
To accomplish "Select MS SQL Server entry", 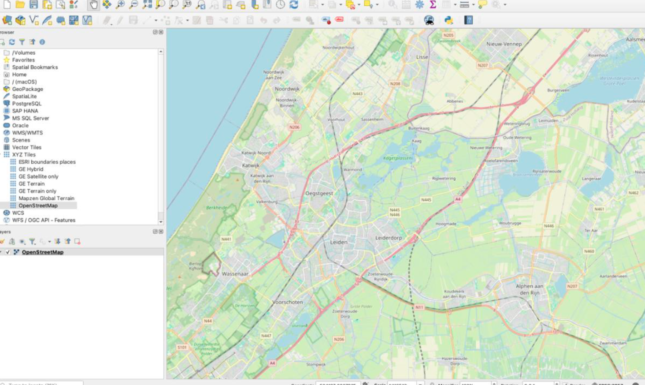I will point(30,118).
